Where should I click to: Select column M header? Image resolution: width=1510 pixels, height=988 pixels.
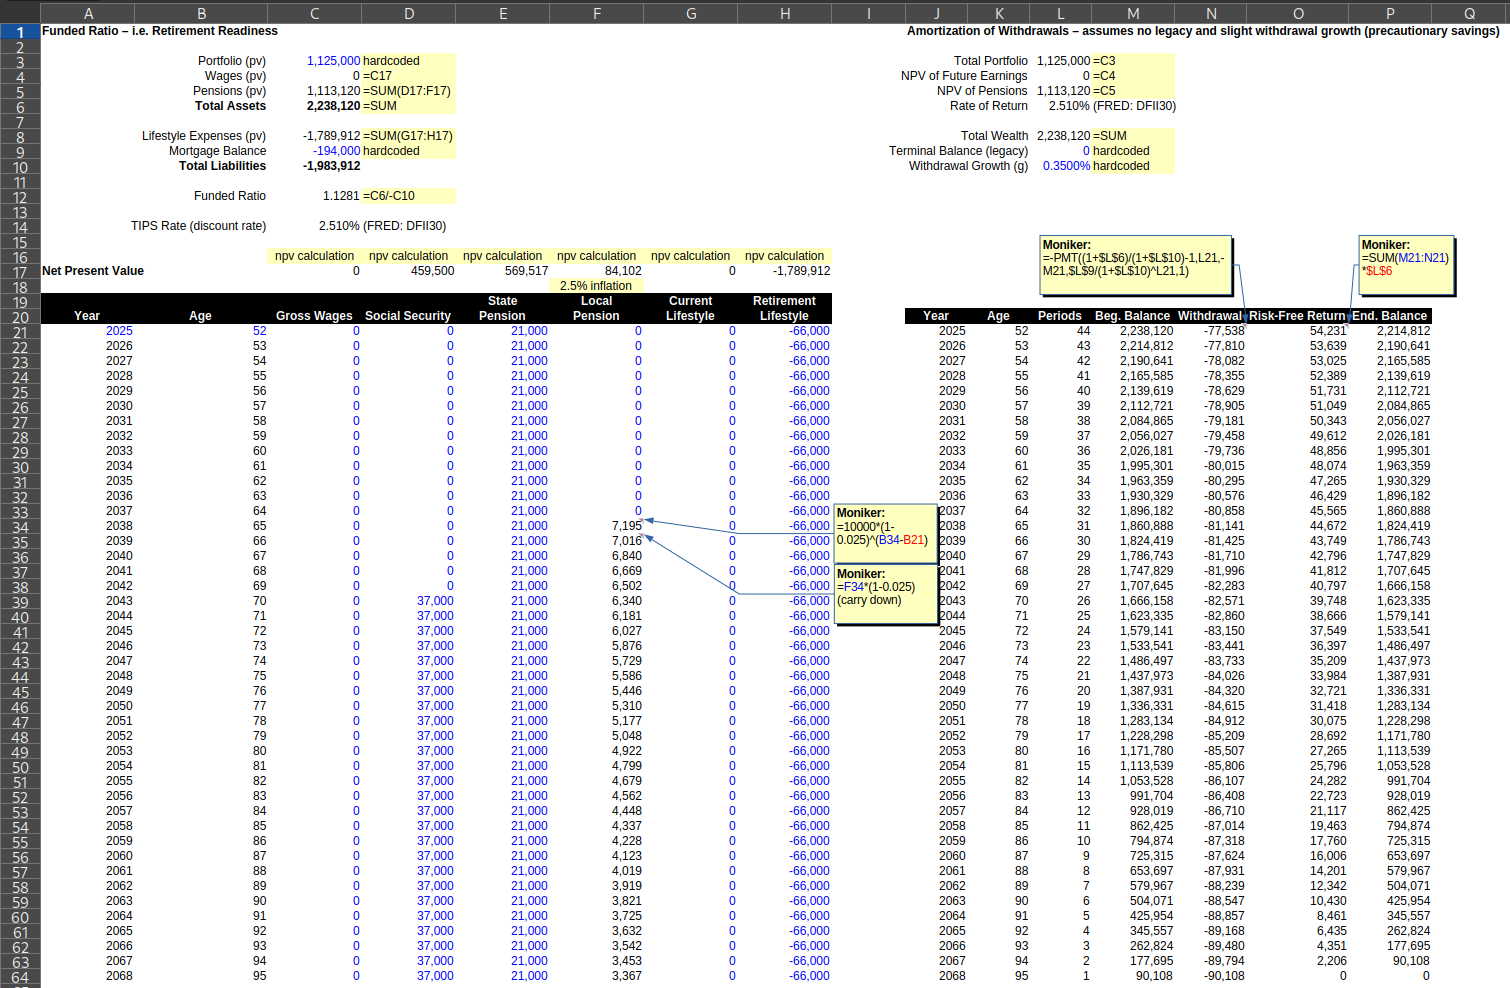click(1133, 13)
